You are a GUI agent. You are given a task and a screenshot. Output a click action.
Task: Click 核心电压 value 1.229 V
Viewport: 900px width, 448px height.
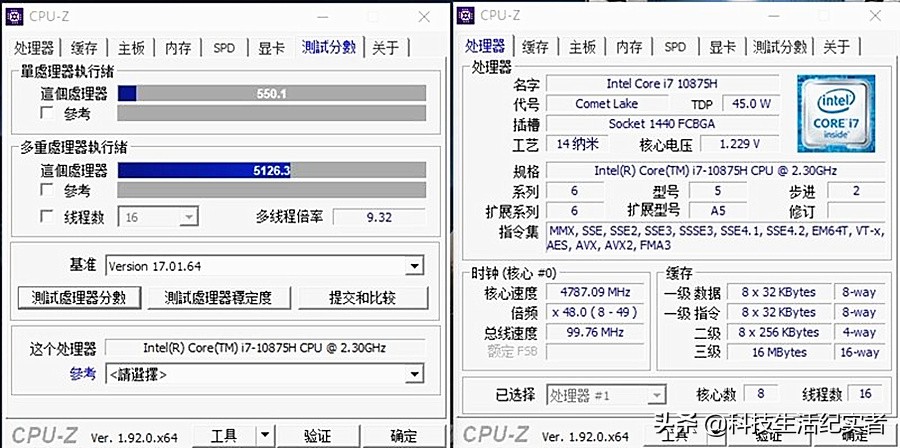pos(739,143)
